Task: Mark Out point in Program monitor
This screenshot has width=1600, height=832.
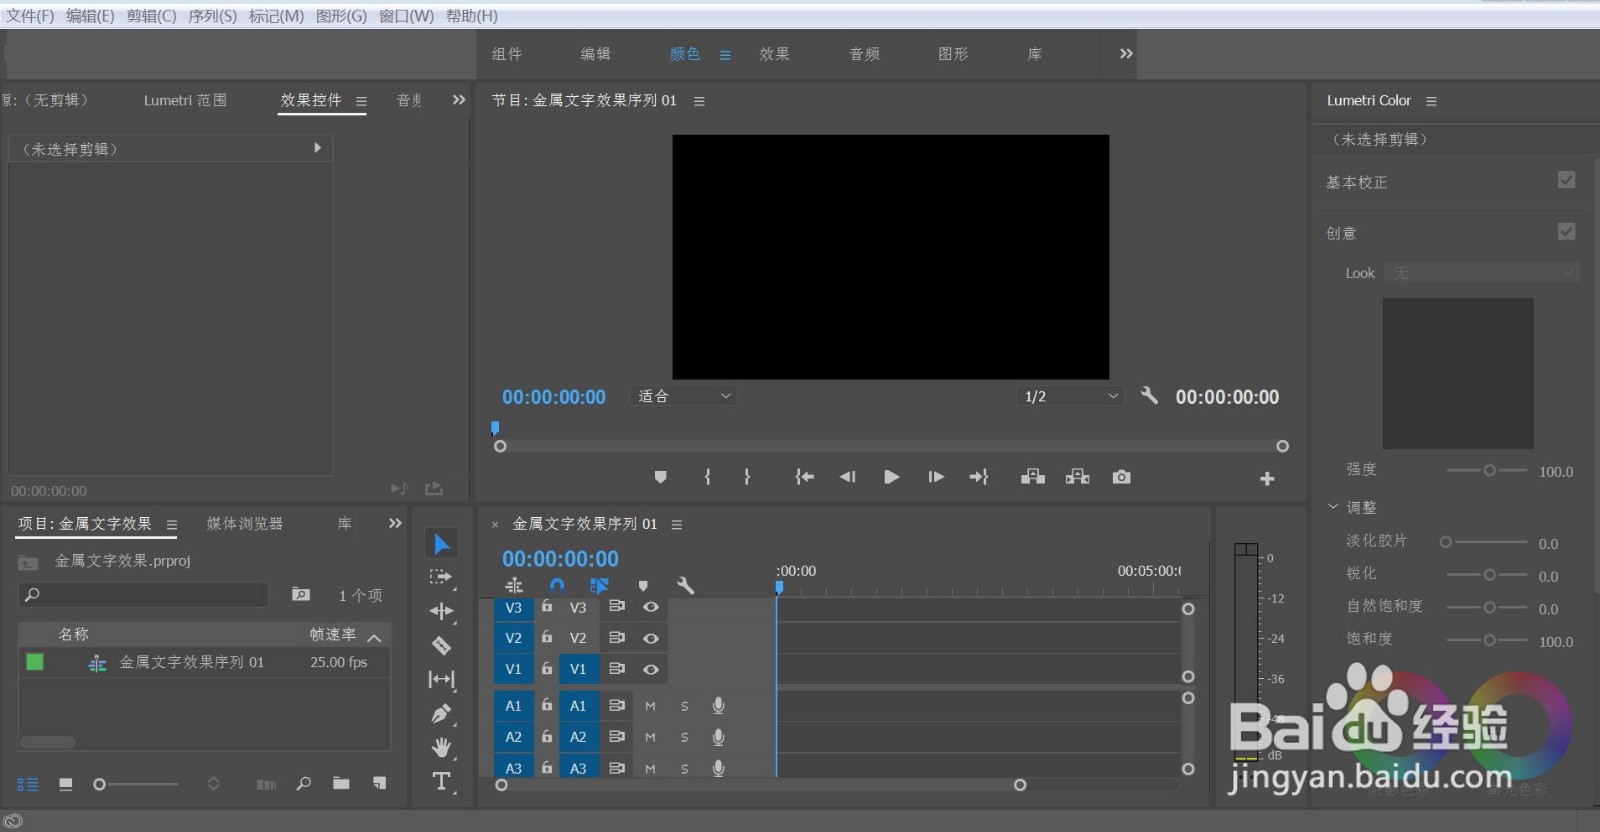Action: [x=747, y=477]
